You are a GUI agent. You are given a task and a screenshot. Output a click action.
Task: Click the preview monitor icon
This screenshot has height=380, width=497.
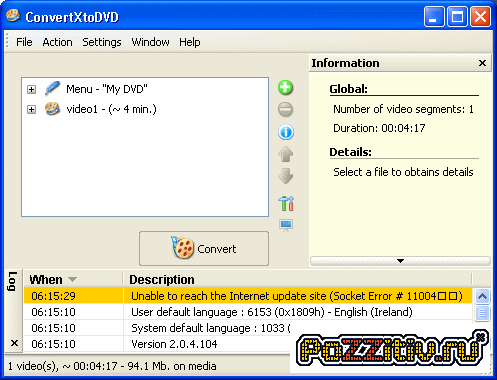pyautogui.click(x=286, y=225)
